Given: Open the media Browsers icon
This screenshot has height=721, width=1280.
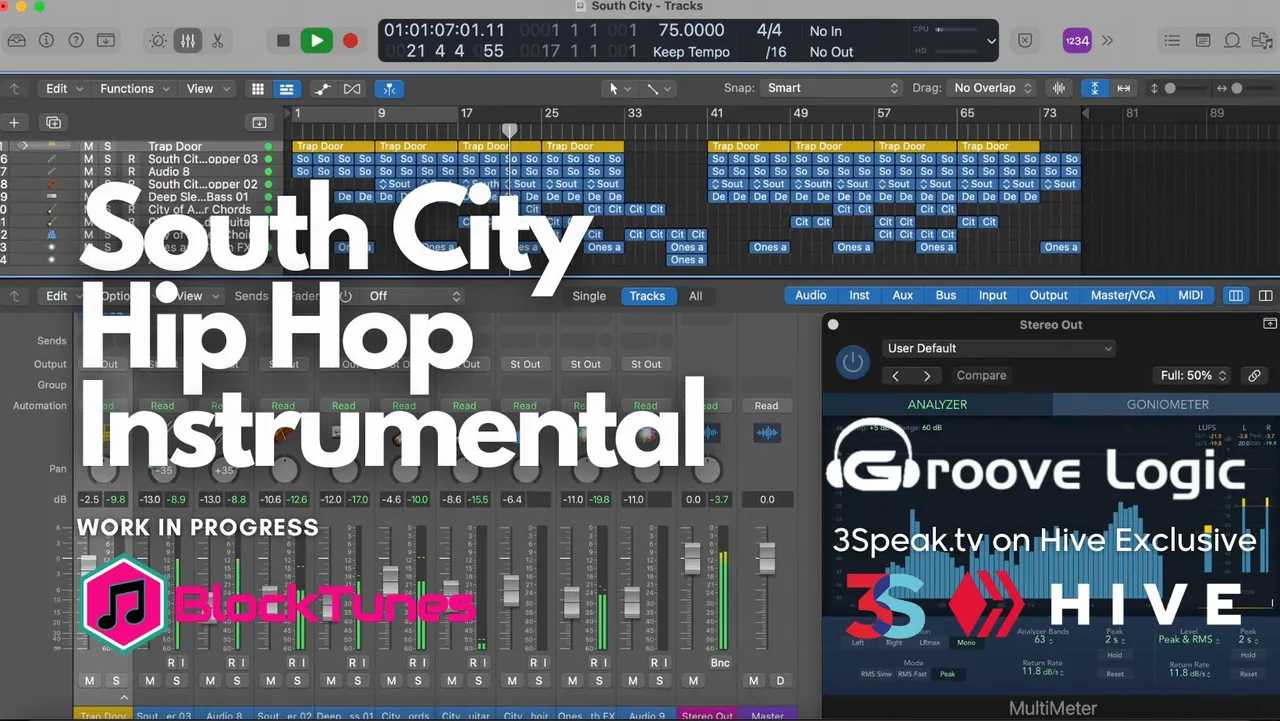Looking at the screenshot, I should [x=1262, y=41].
